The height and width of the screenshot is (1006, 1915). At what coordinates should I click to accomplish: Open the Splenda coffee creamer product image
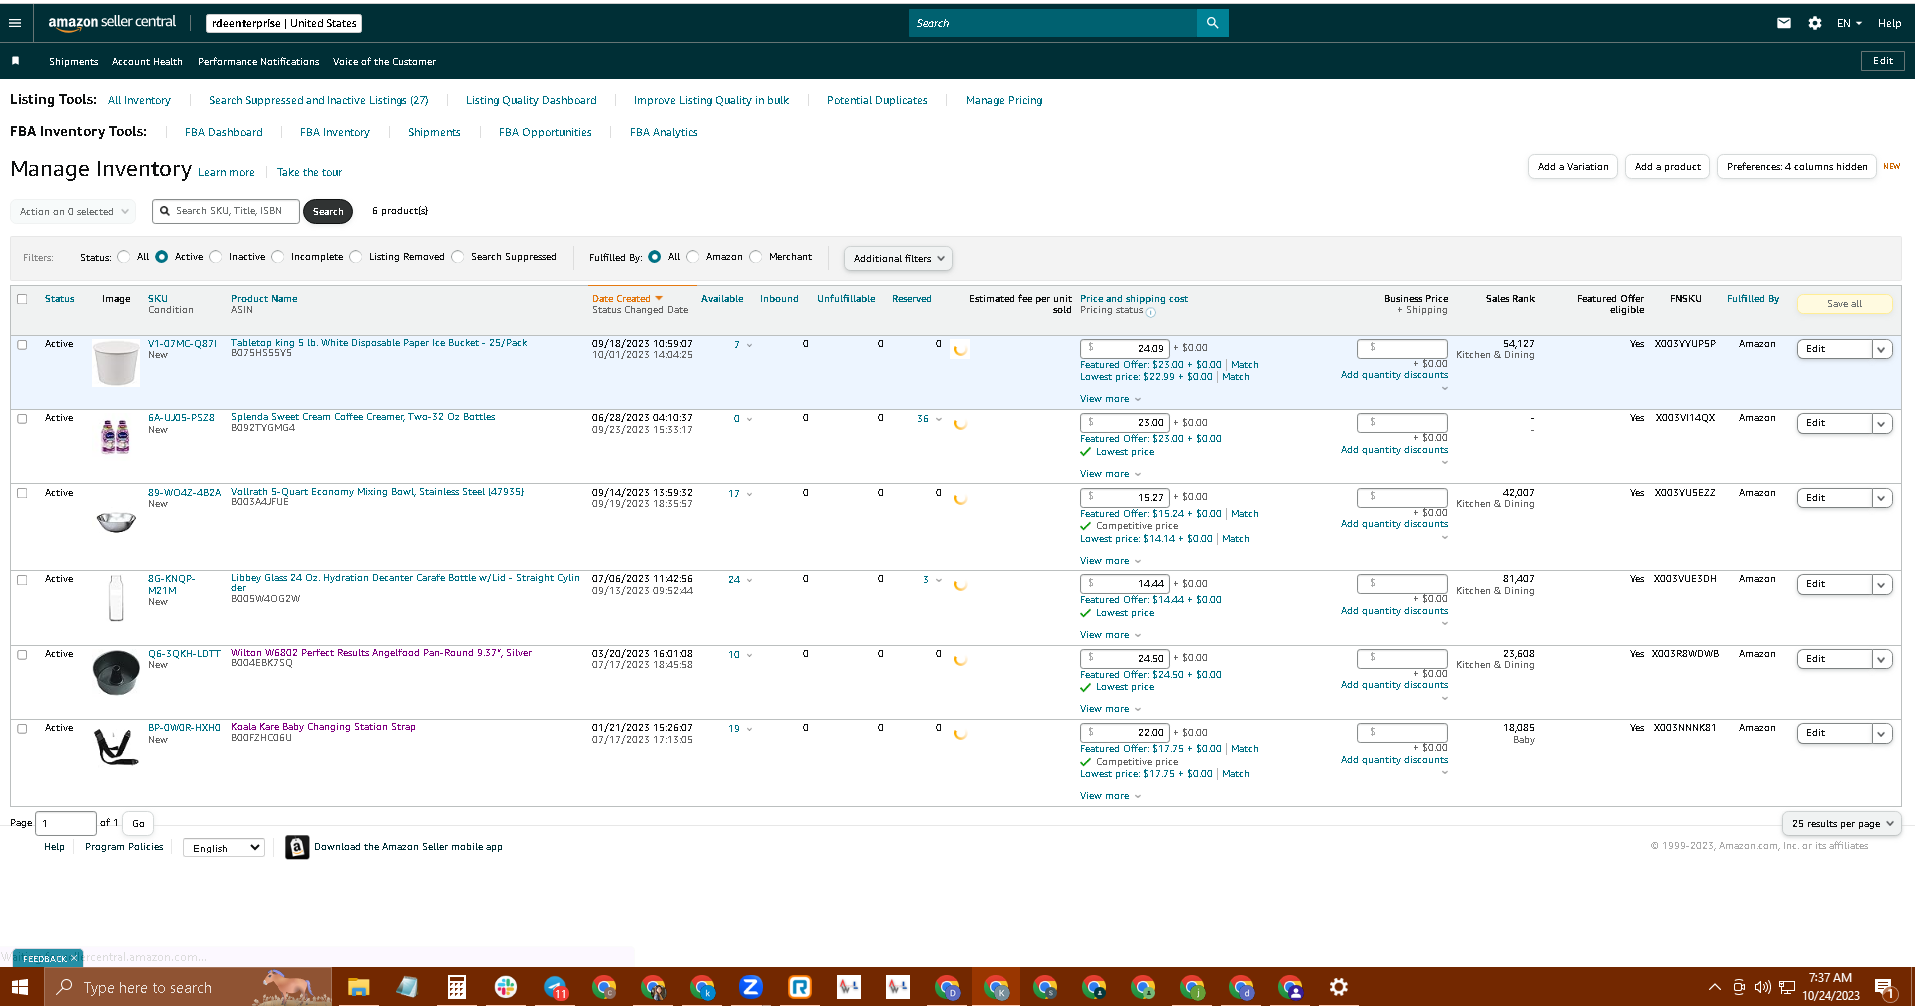tap(116, 436)
